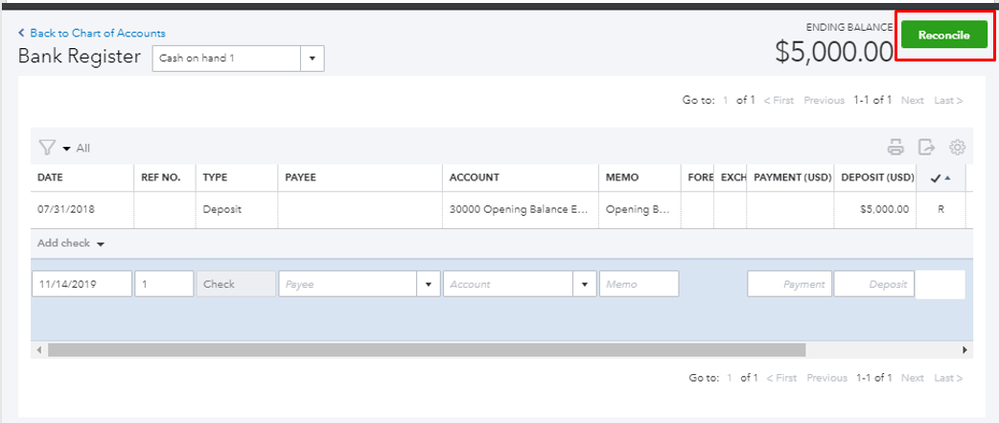The width and height of the screenshot is (999, 423).
Task: Click Next in the top pagination
Action: [912, 100]
